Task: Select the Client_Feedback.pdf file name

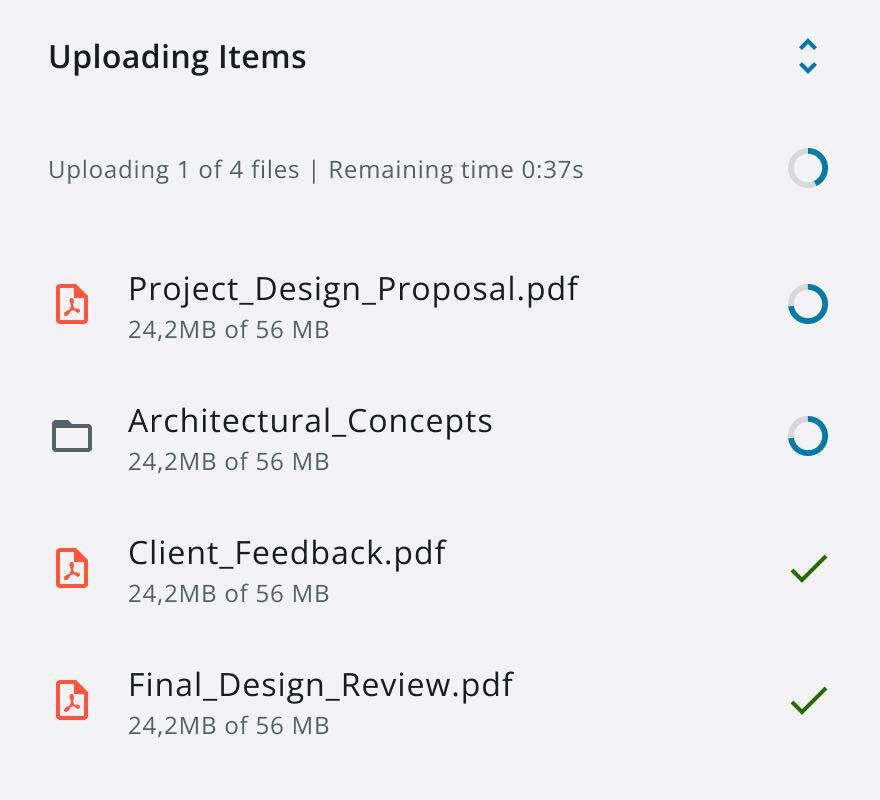Action: click(287, 553)
